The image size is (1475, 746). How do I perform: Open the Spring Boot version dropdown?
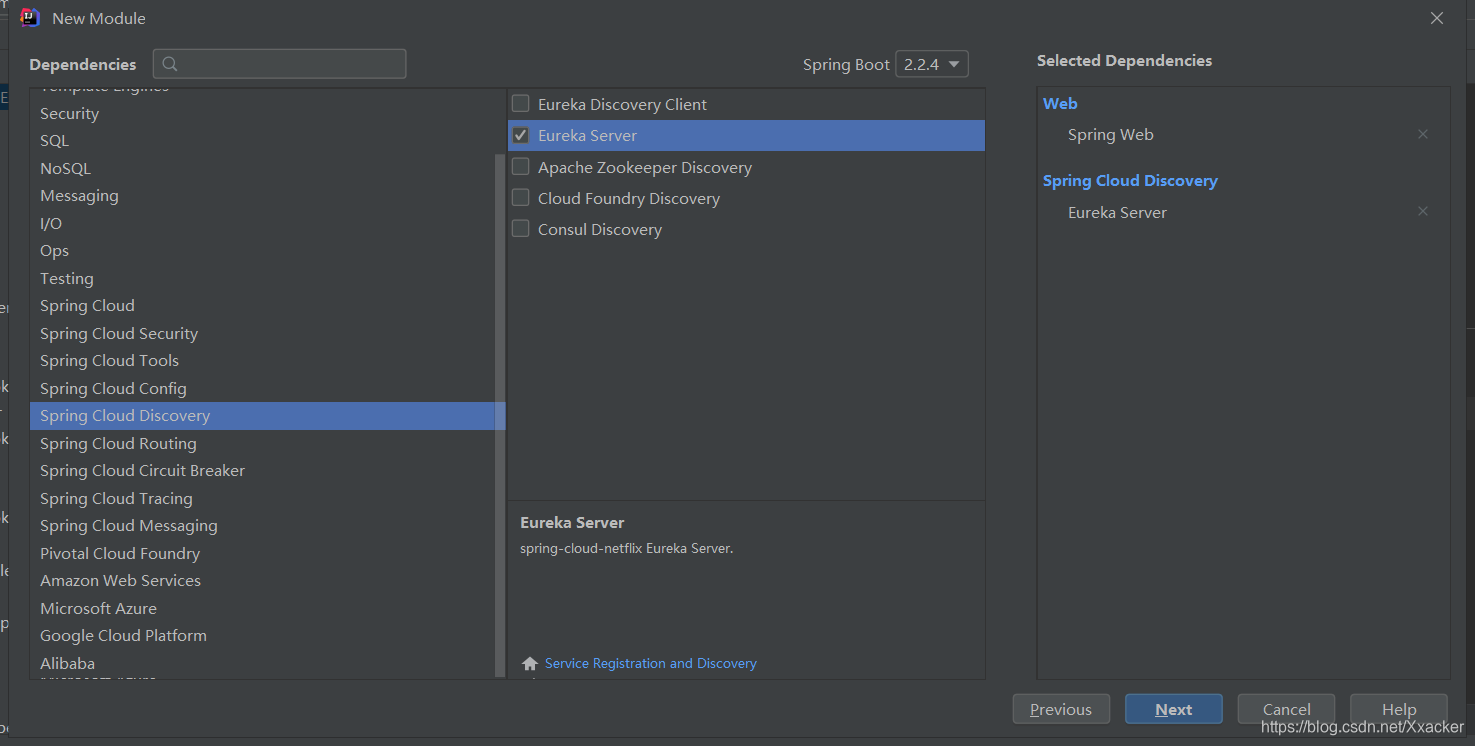tap(932, 64)
